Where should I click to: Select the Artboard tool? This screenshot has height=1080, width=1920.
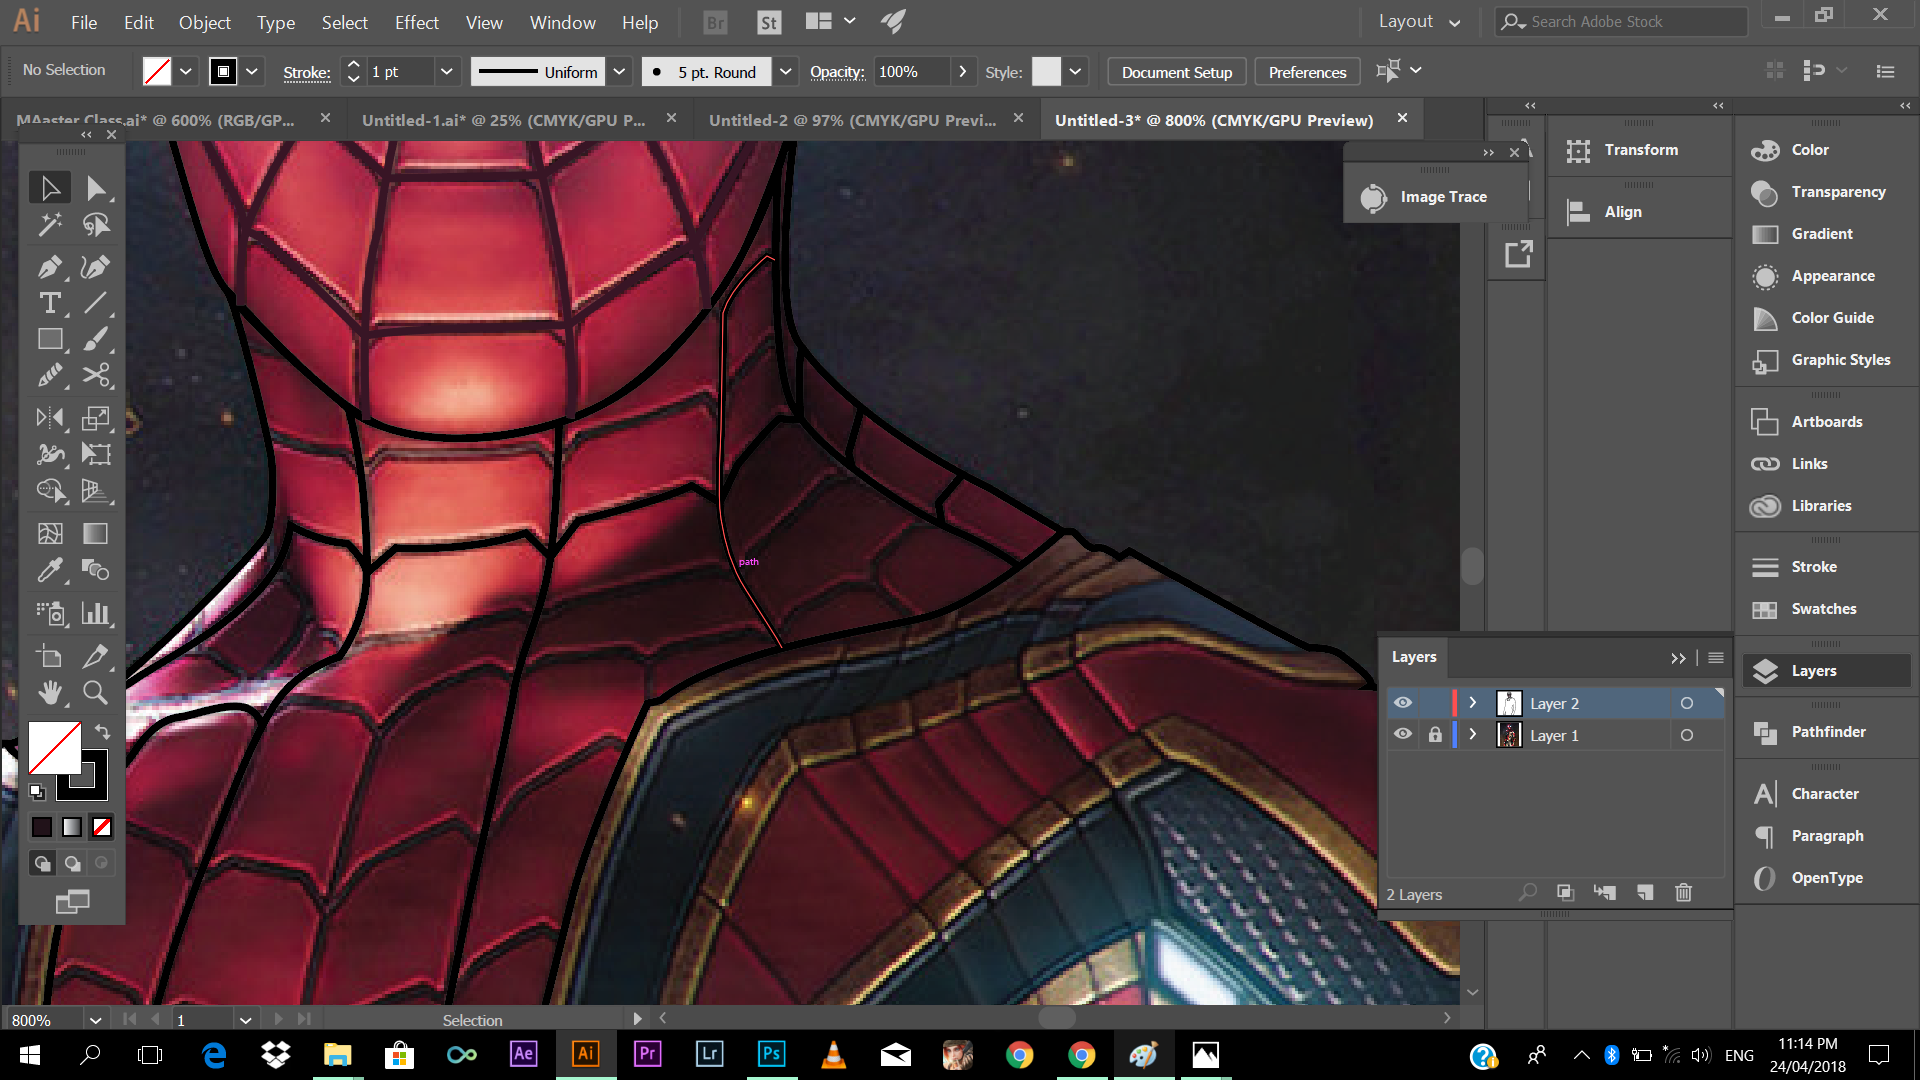point(49,656)
